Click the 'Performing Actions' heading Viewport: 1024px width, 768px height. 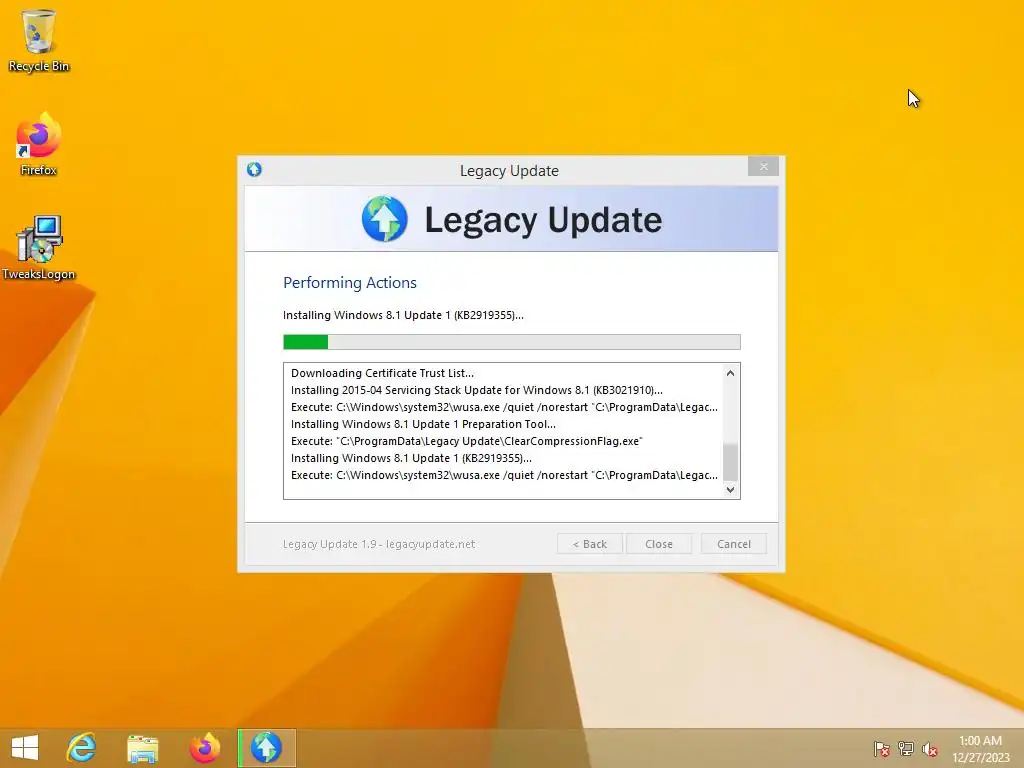(349, 283)
